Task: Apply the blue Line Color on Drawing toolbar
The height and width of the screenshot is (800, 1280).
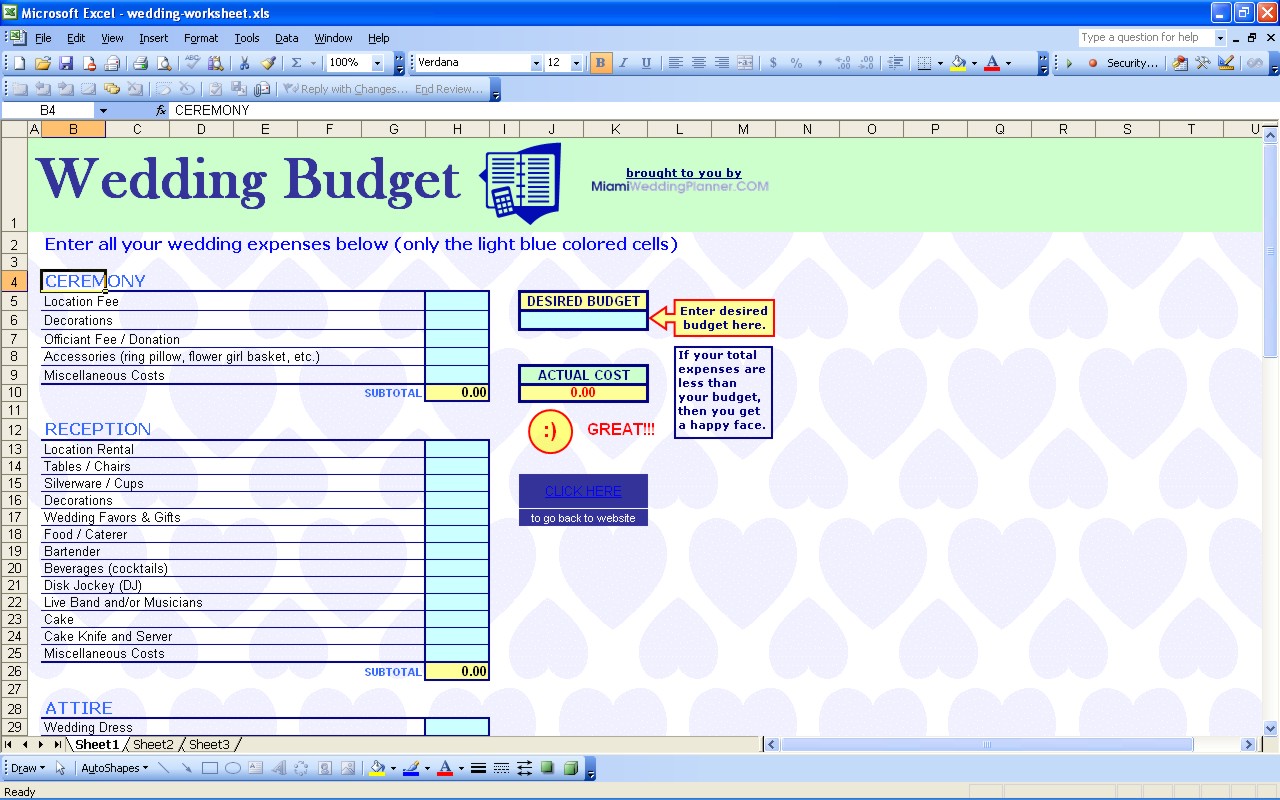Action: [411, 768]
